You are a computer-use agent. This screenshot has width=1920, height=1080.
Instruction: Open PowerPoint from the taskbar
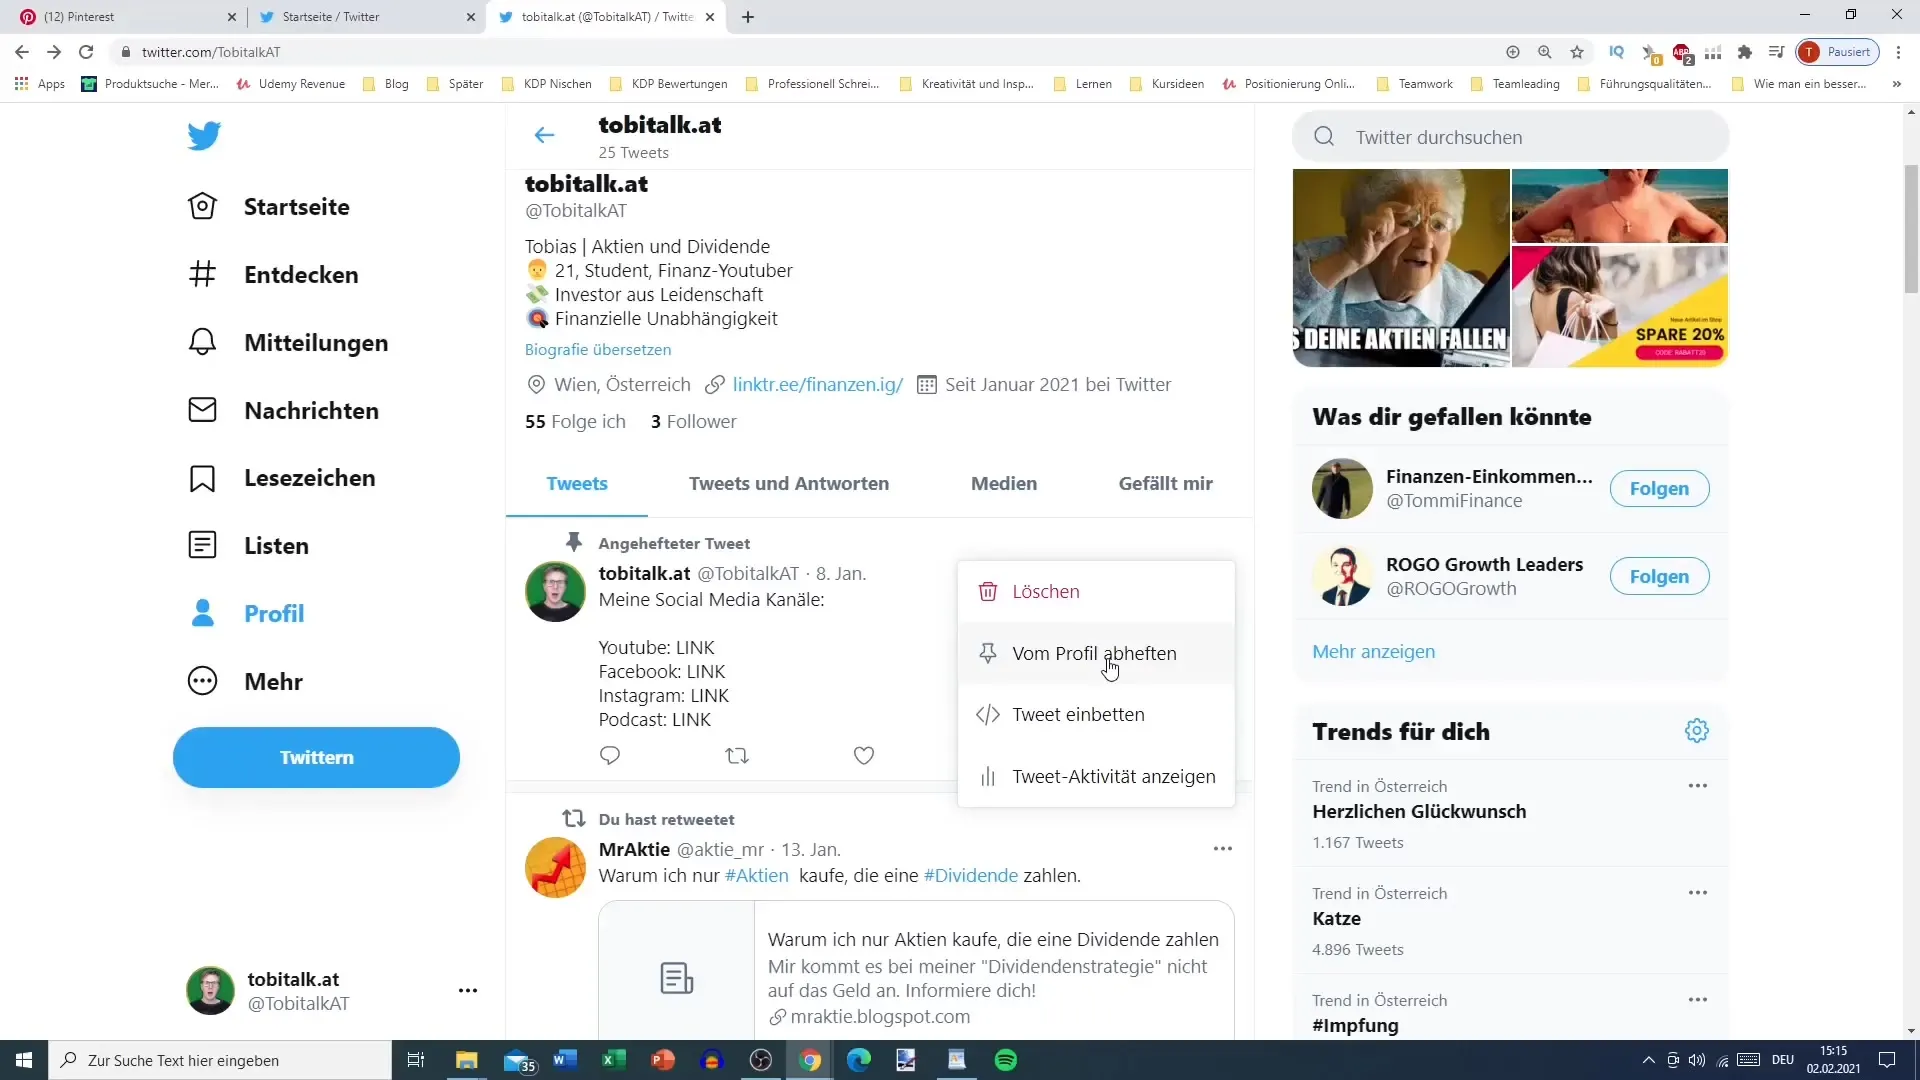[663, 1060]
